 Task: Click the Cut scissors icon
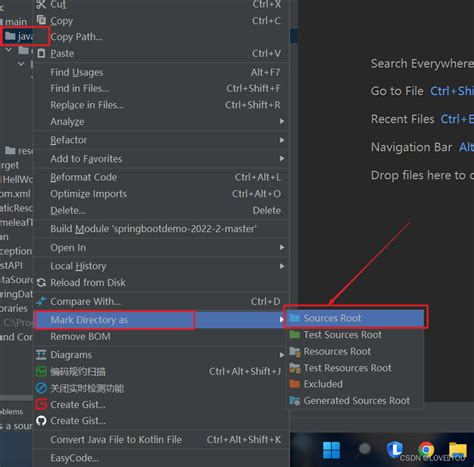pyautogui.click(x=41, y=4)
